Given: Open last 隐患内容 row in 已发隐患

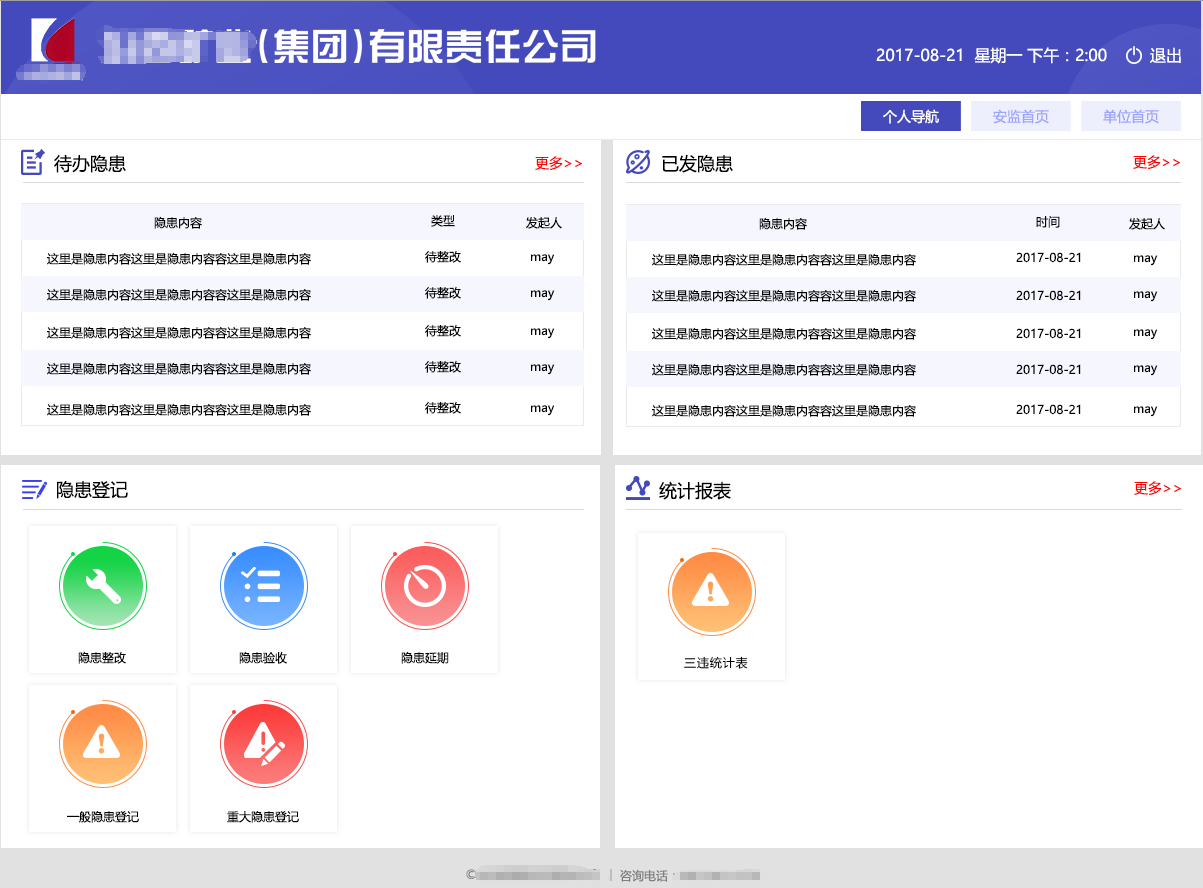Looking at the screenshot, I should [x=784, y=411].
